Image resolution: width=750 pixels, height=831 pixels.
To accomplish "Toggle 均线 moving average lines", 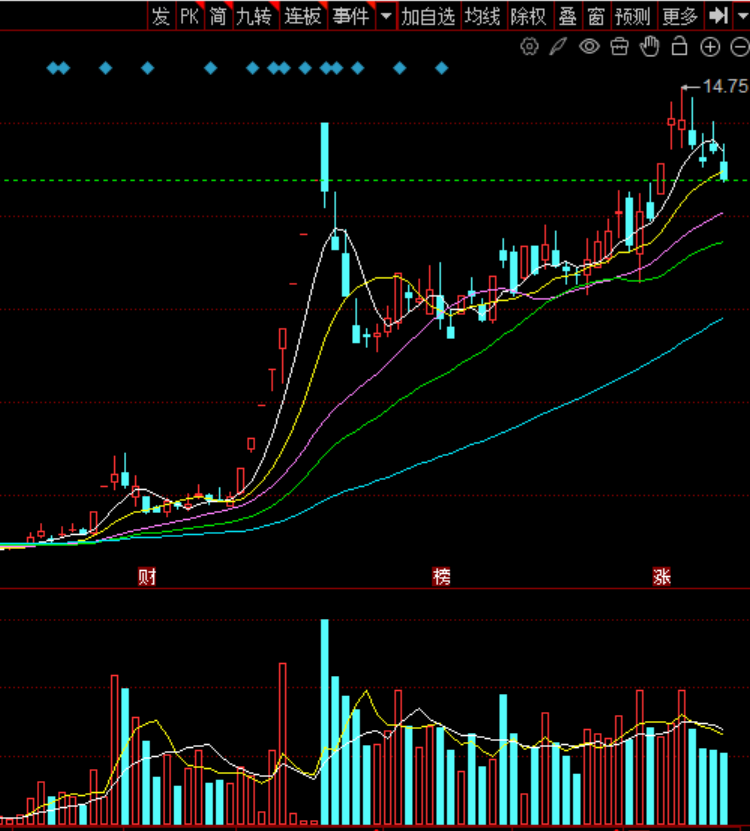I will [x=483, y=16].
